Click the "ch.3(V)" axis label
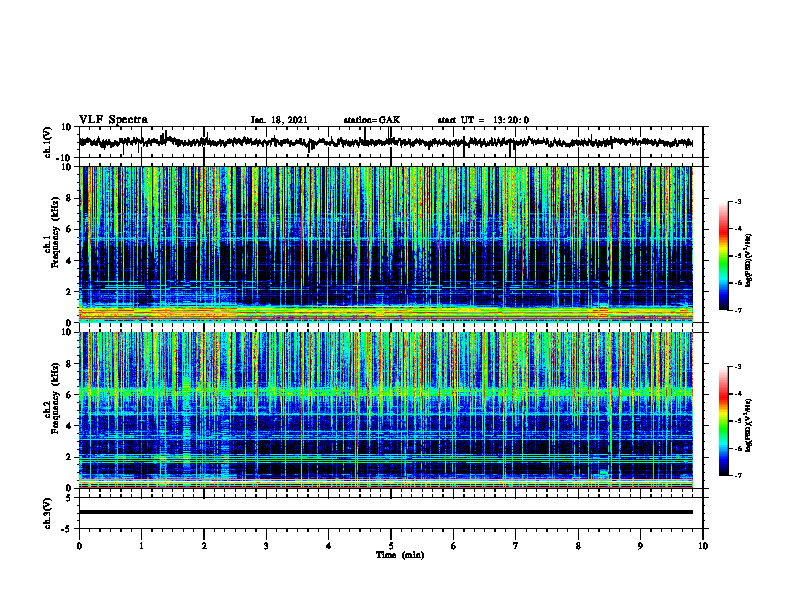Screen dimensions: 792x612 [48, 513]
